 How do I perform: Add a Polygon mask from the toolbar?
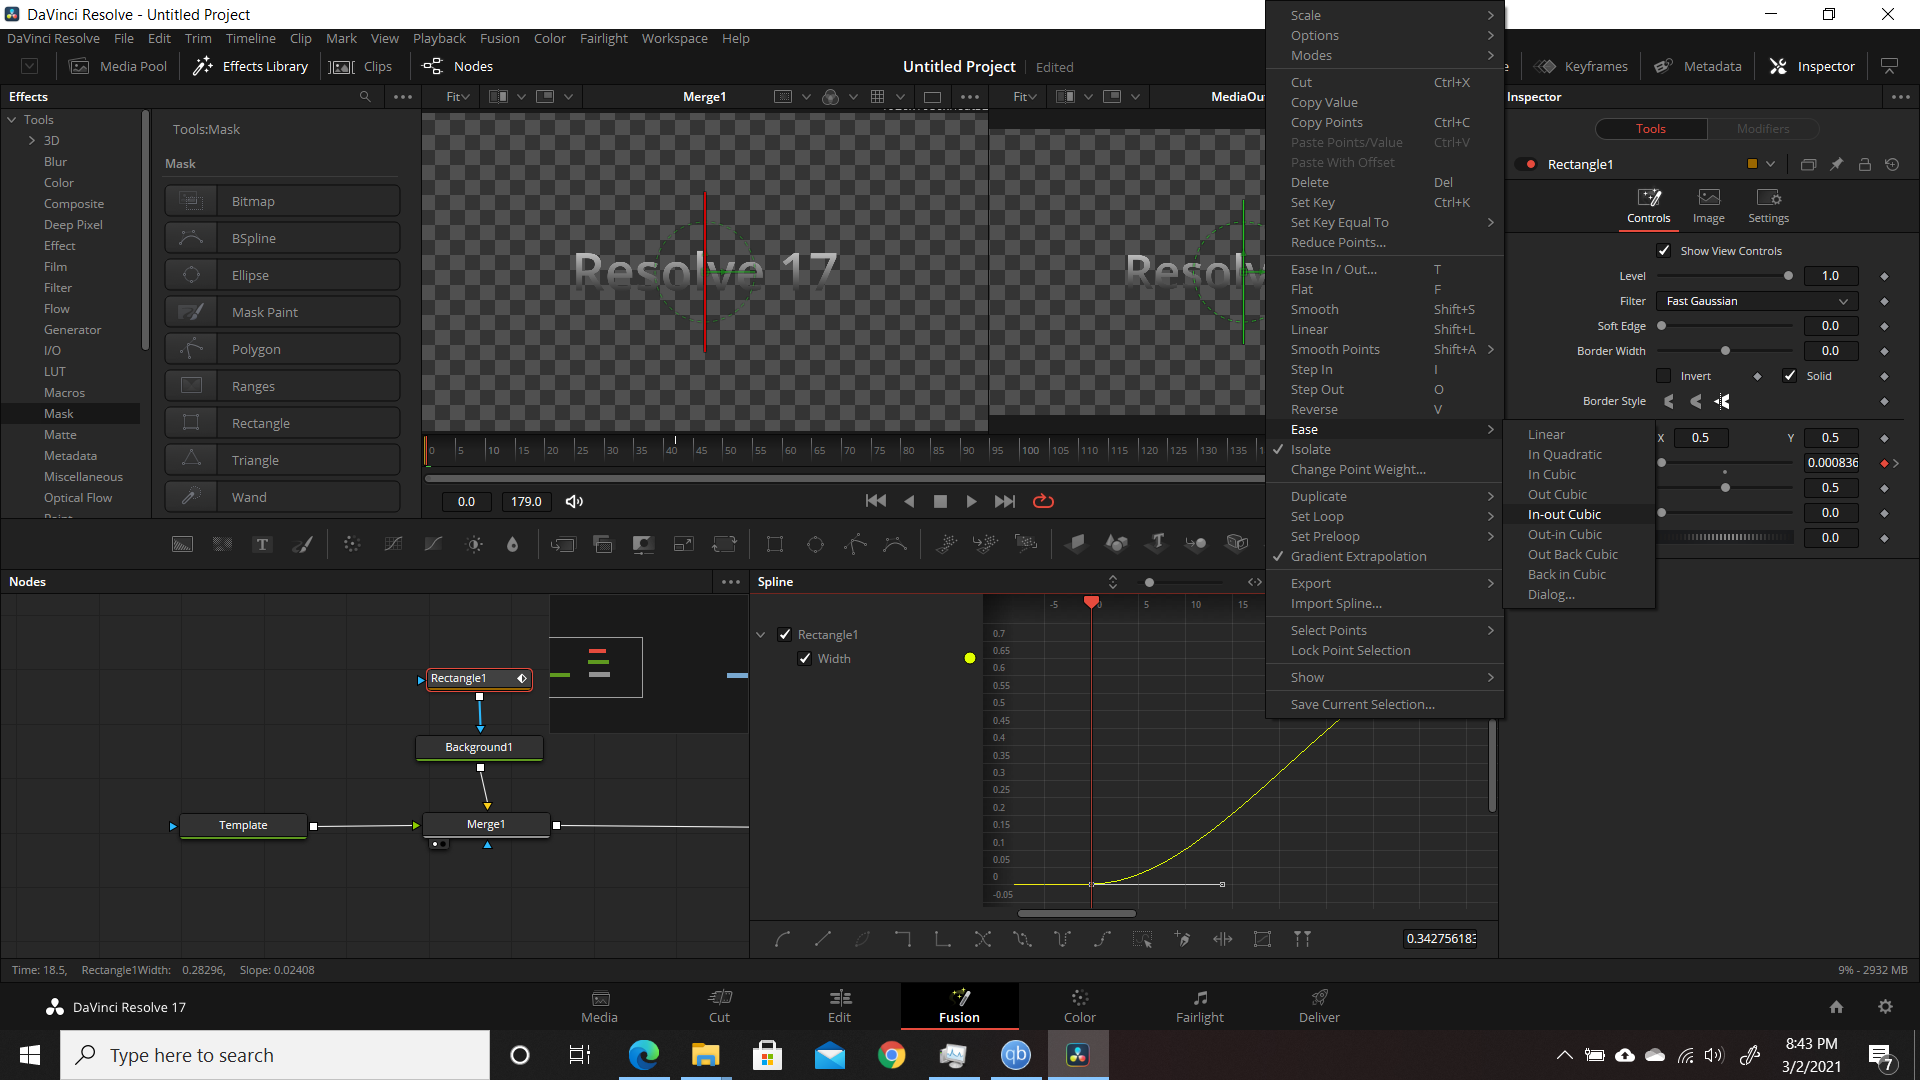coord(855,544)
